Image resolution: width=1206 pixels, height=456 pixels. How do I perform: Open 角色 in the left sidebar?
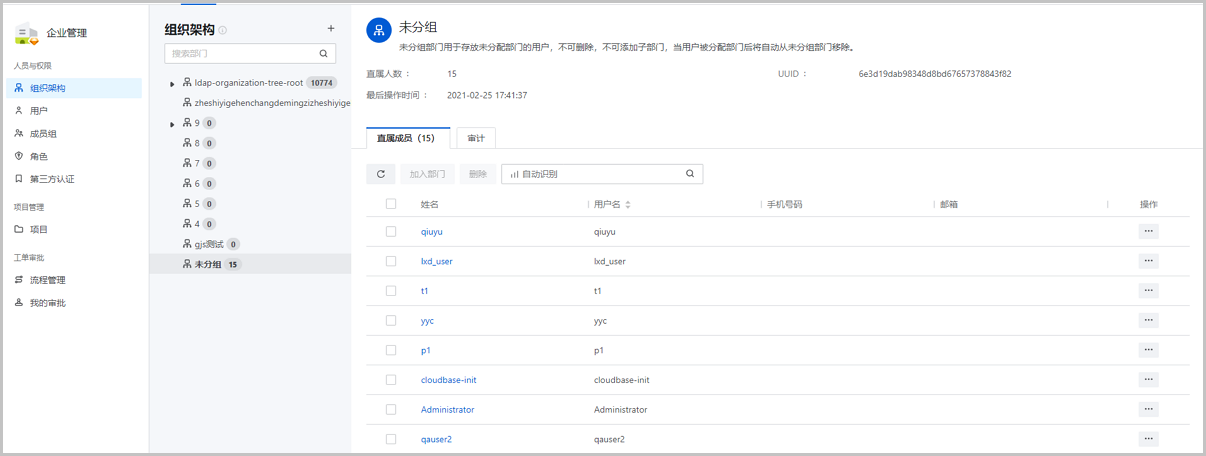point(39,157)
